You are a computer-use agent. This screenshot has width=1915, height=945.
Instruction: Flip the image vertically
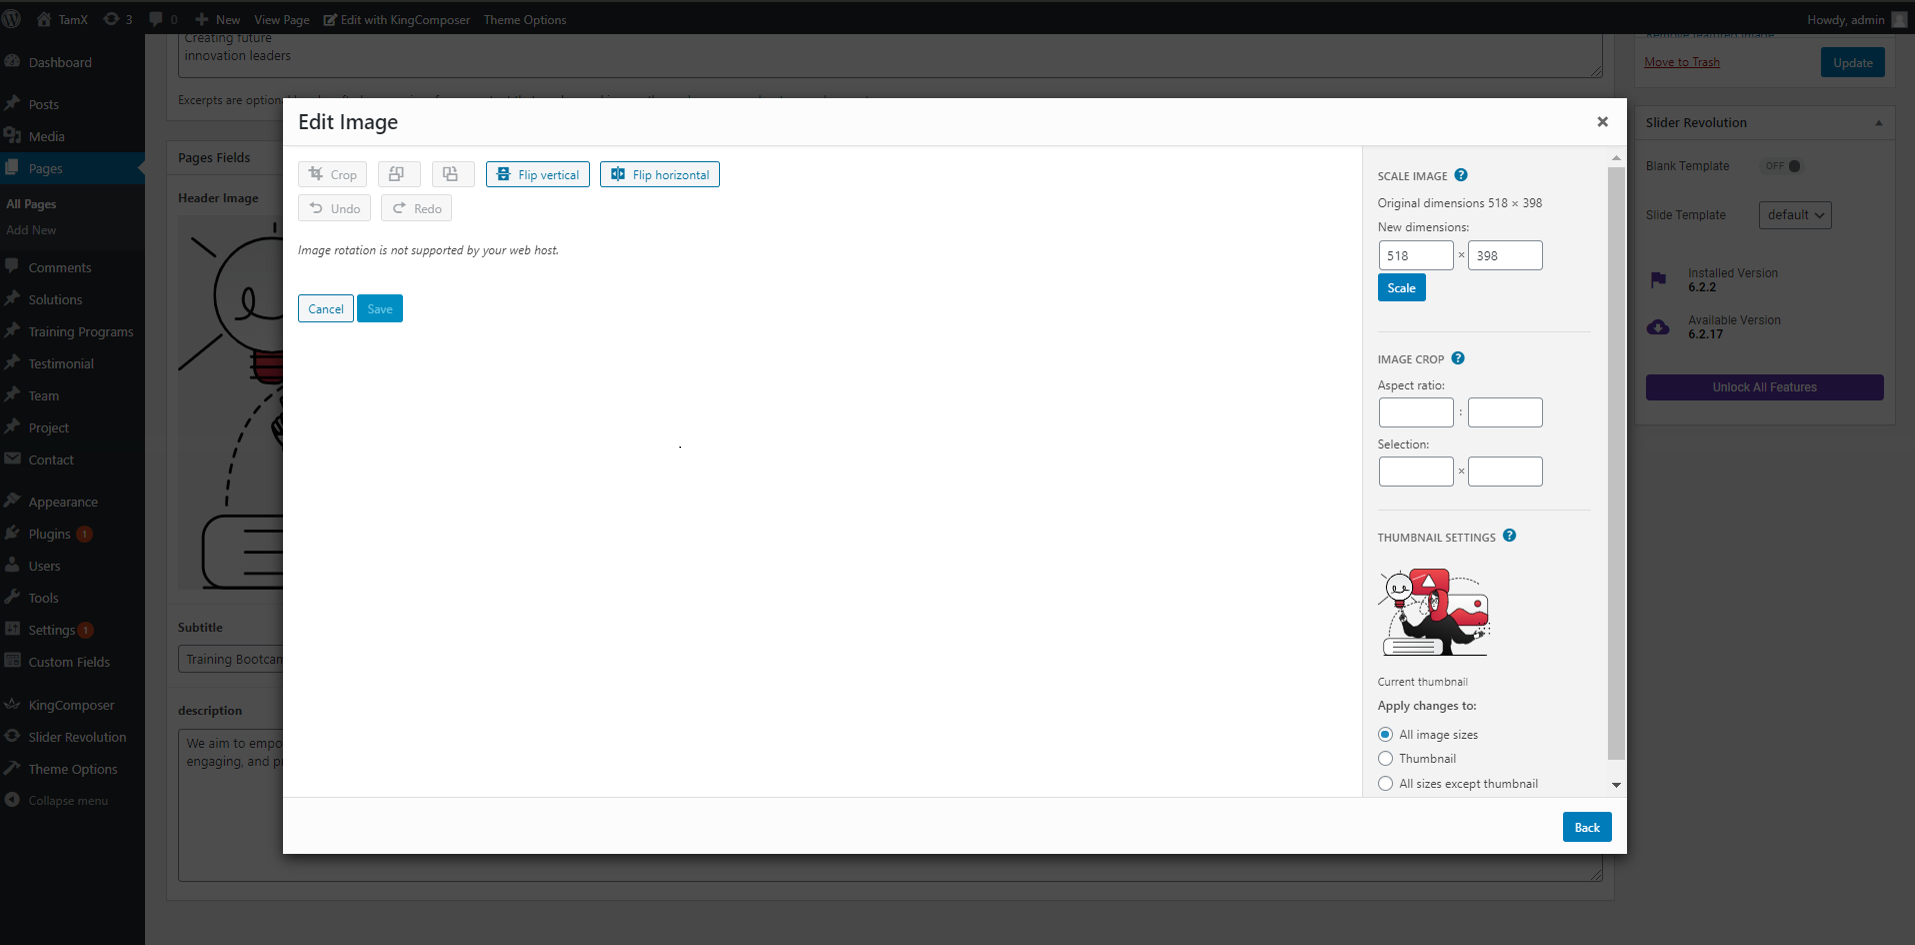[538, 174]
